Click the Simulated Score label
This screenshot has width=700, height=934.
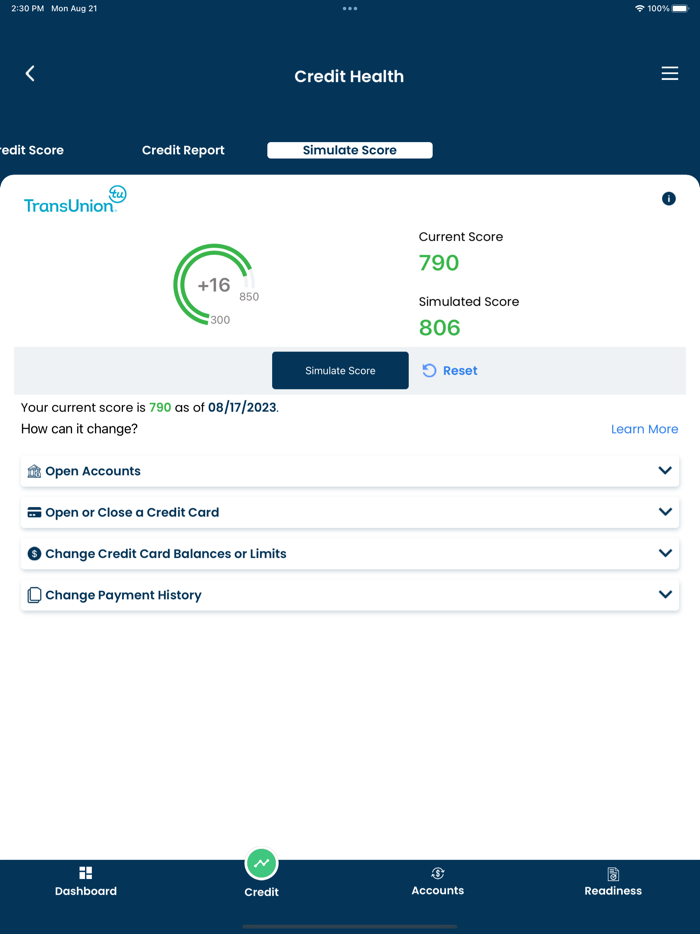point(469,301)
